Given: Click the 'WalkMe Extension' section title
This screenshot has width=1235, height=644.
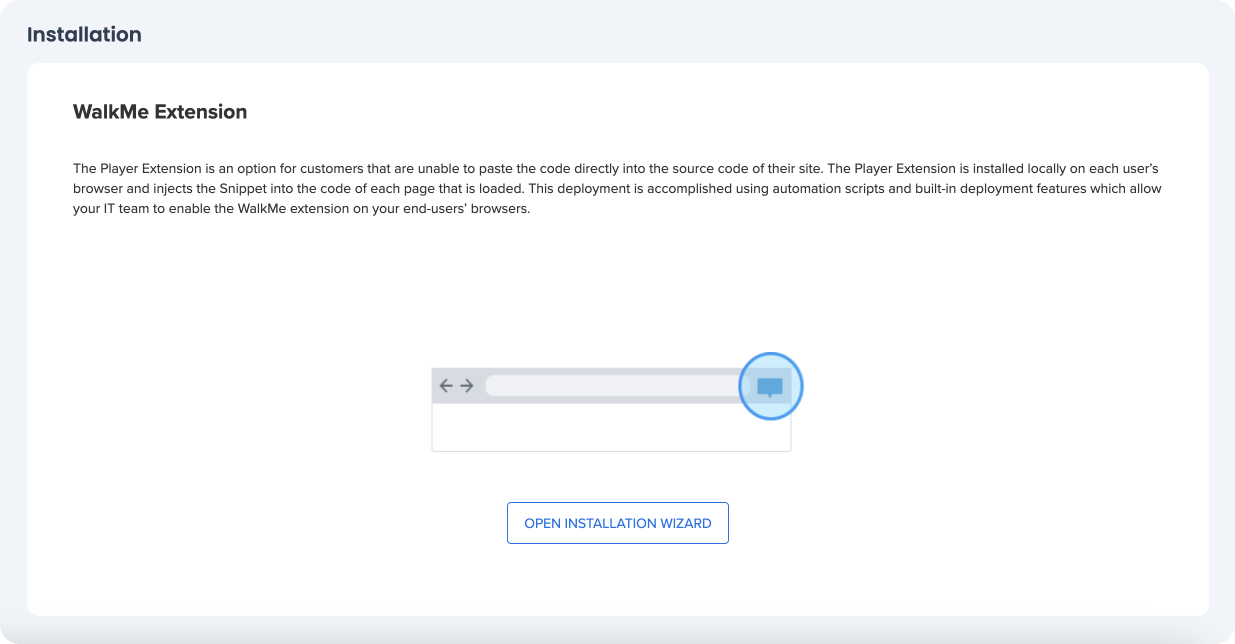Looking at the screenshot, I should click(x=160, y=112).
